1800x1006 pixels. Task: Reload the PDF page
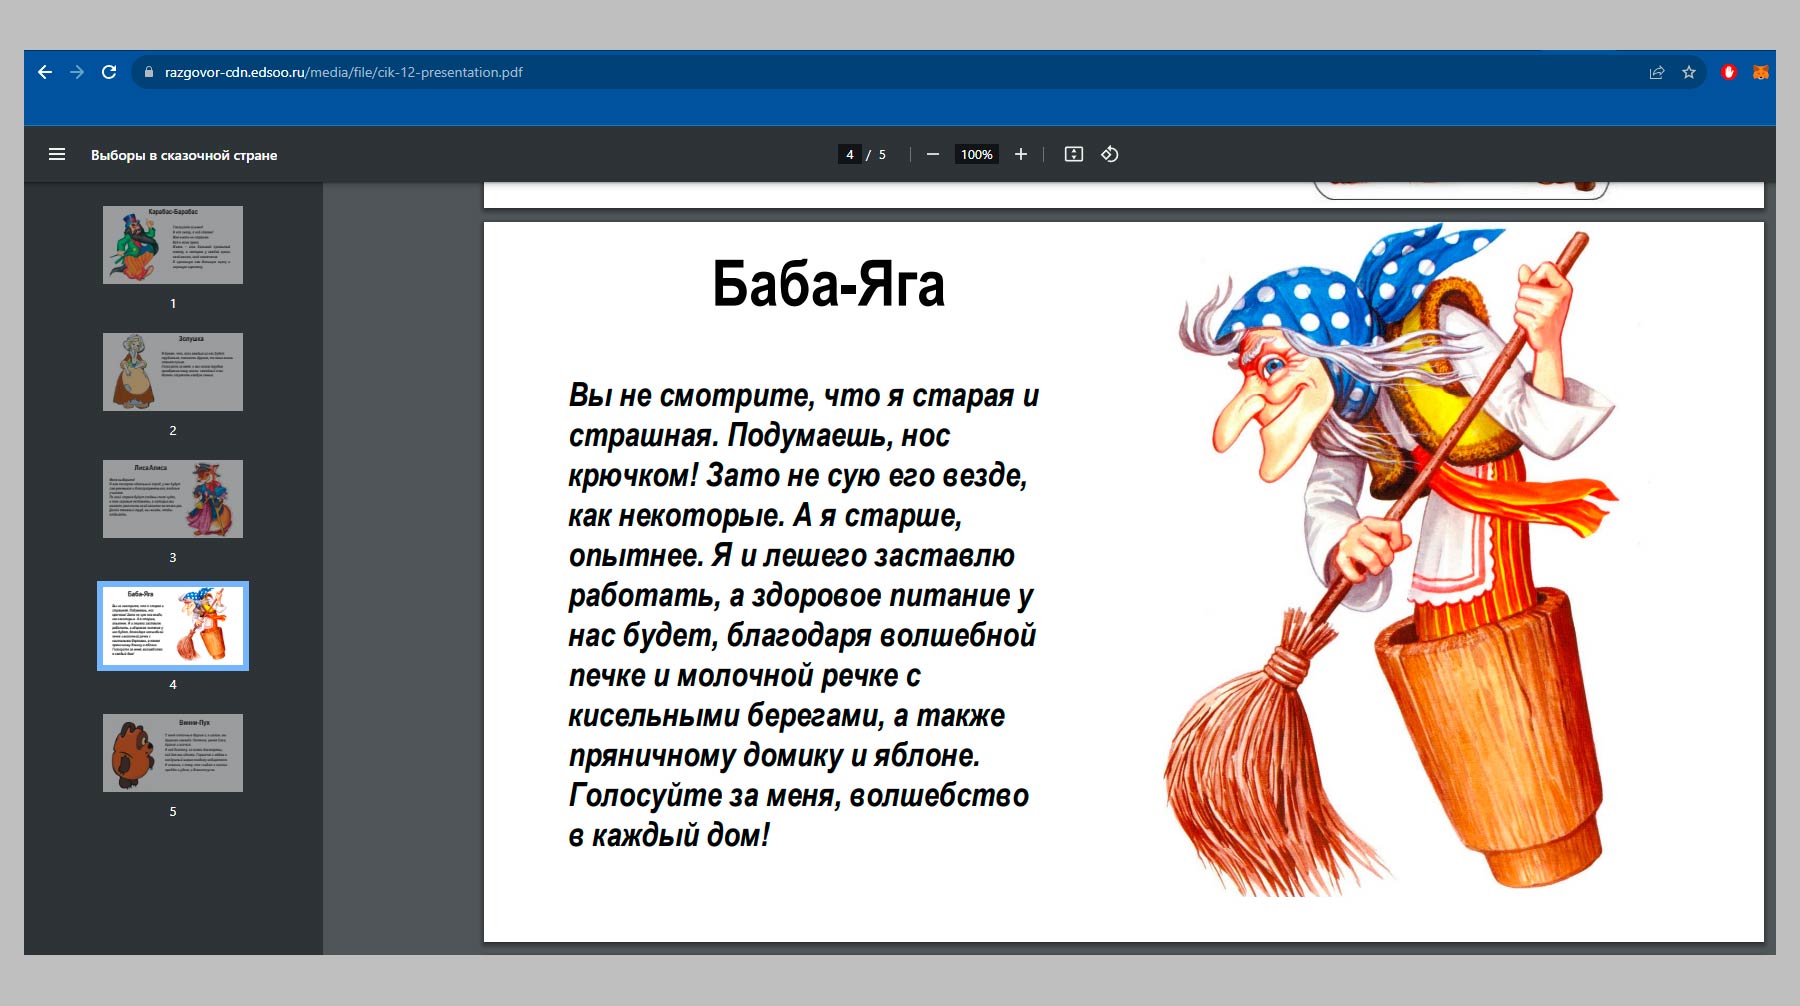[109, 72]
